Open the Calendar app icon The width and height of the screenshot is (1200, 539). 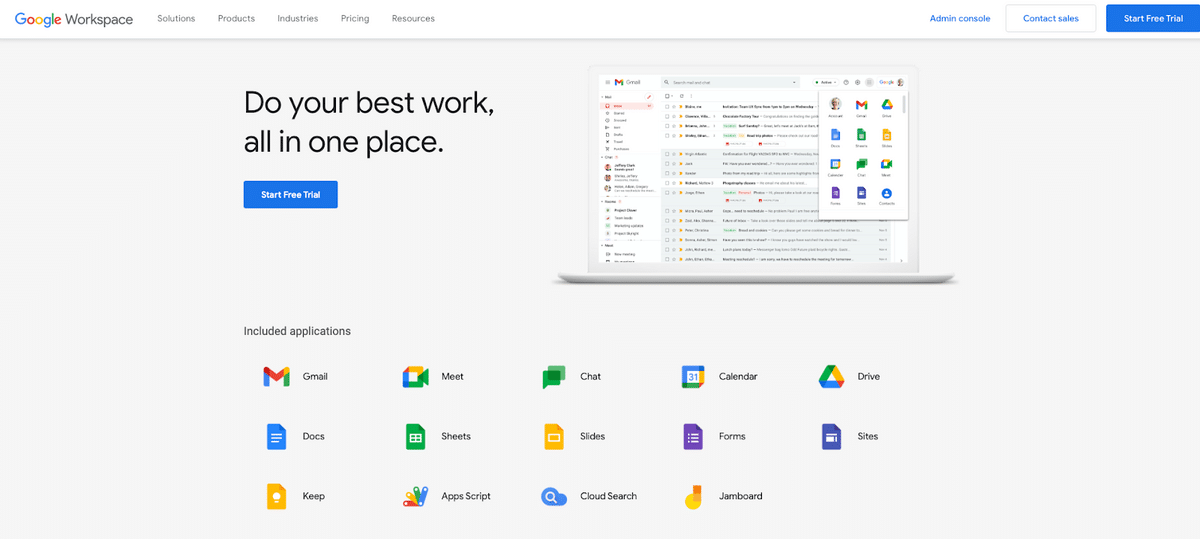pyautogui.click(x=693, y=376)
